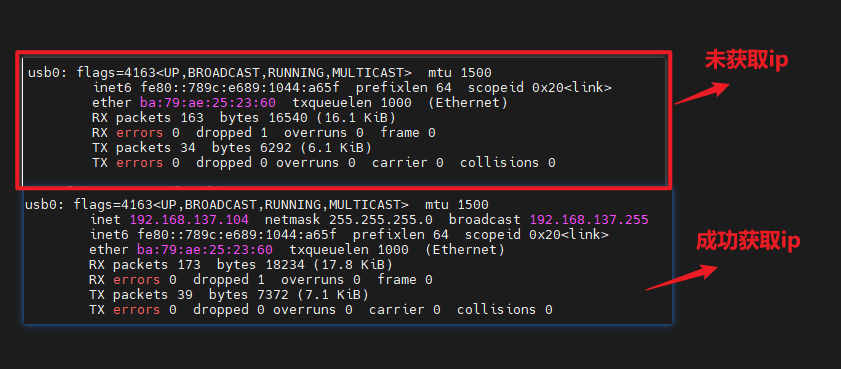Click the broadcast address 192.168.137.255
Screen dimensions: 841x369
(589, 220)
